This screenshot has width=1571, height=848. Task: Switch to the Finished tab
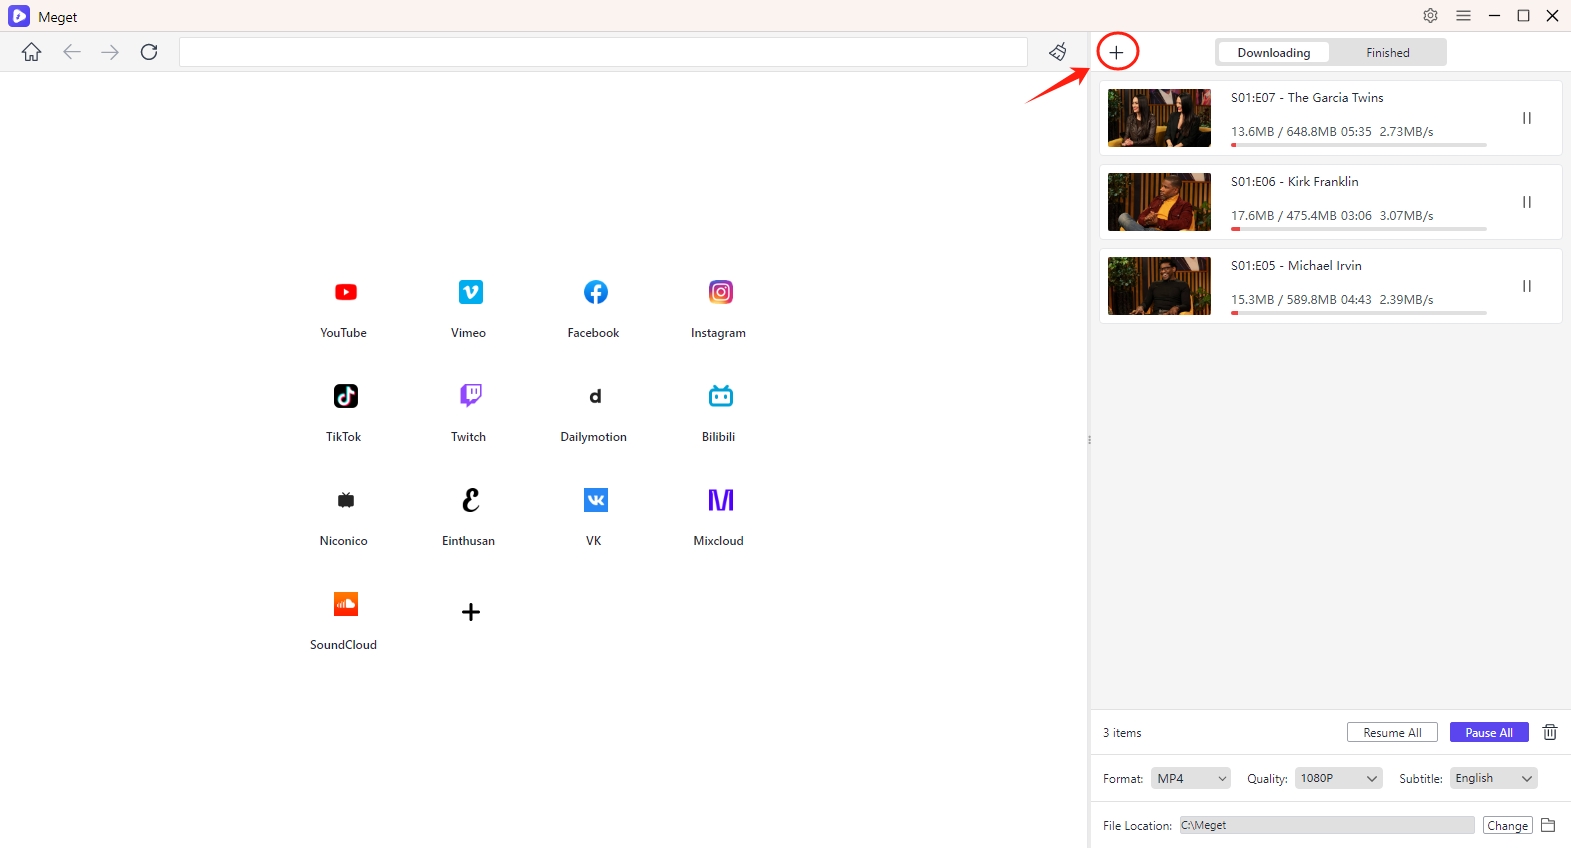1387,53
